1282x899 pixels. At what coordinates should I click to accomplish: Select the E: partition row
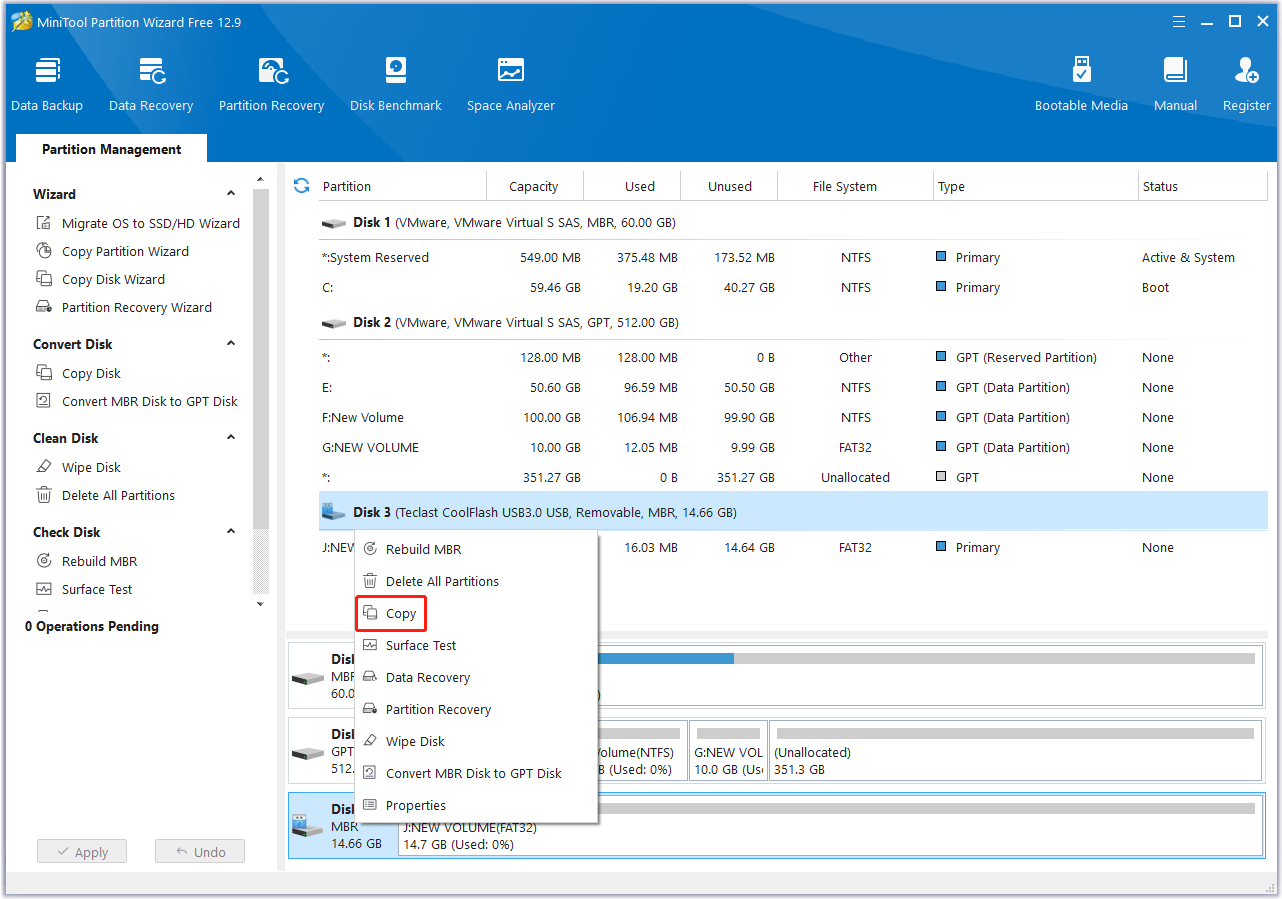(793, 387)
